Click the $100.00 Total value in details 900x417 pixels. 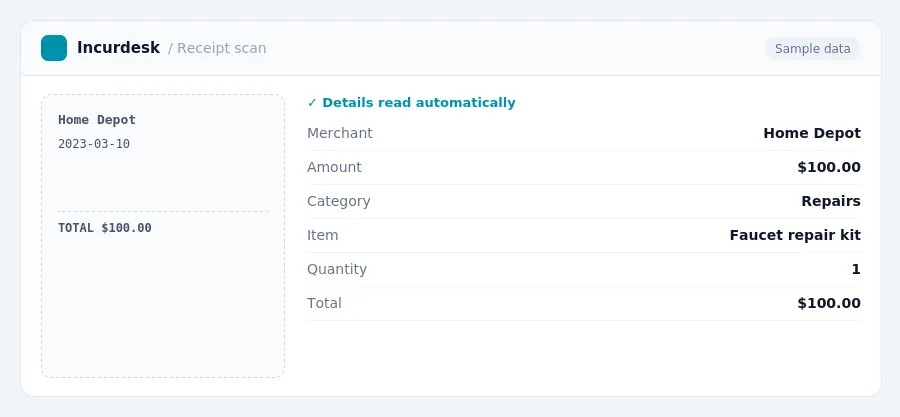(x=829, y=303)
